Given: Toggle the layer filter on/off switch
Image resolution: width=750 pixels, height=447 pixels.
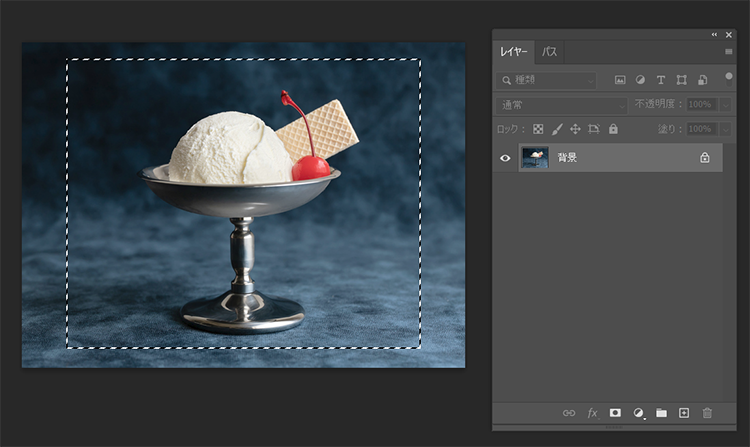Looking at the screenshot, I should pos(728,77).
